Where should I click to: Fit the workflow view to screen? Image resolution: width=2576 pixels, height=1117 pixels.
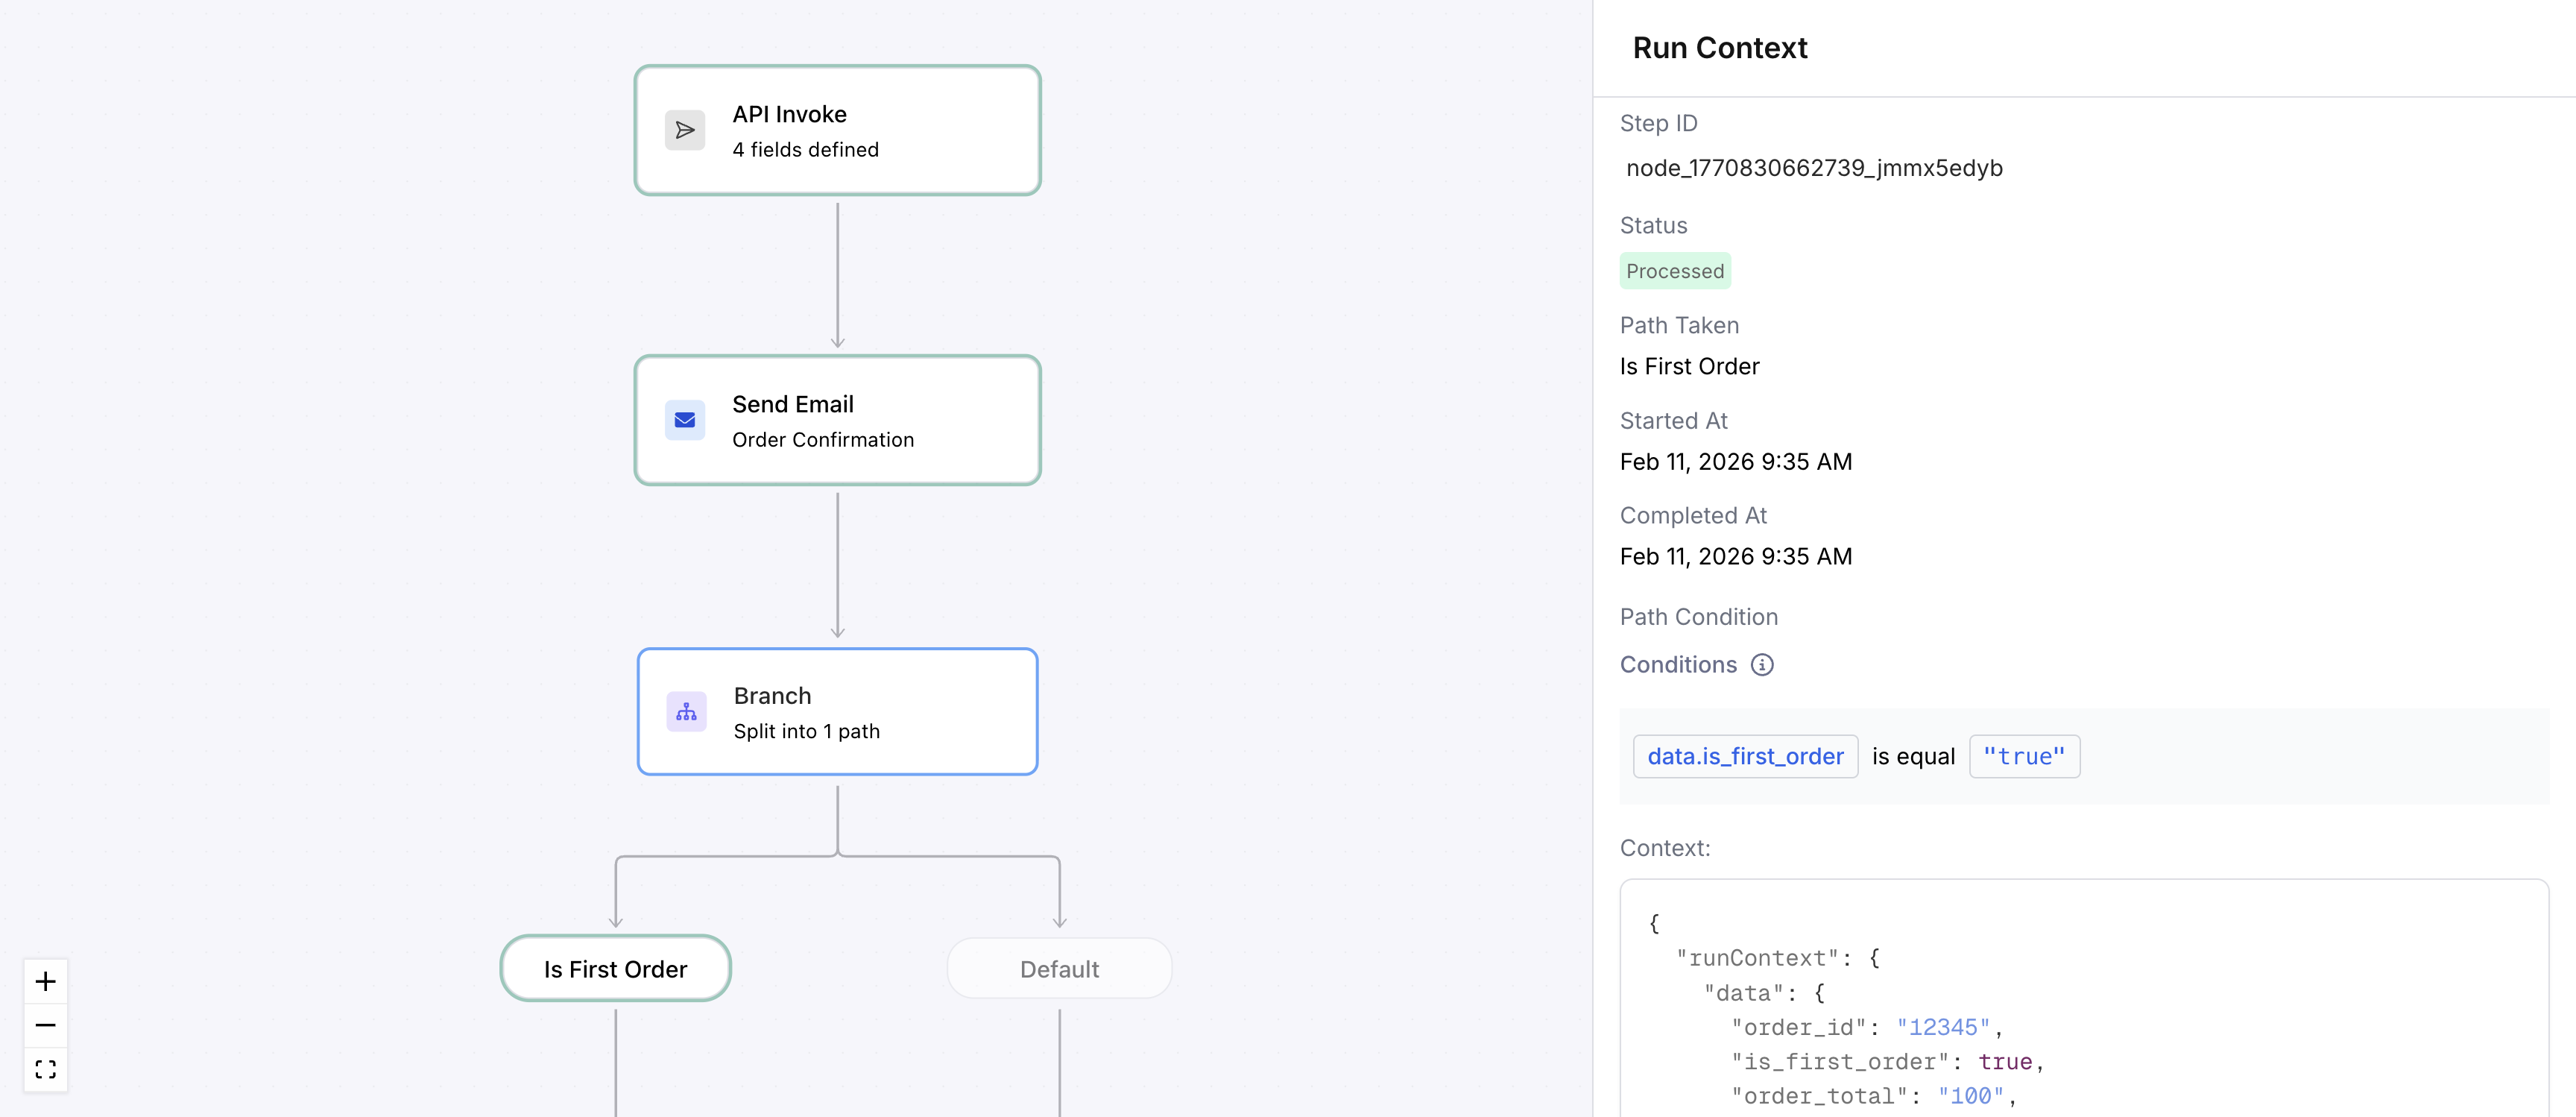pyautogui.click(x=46, y=1069)
